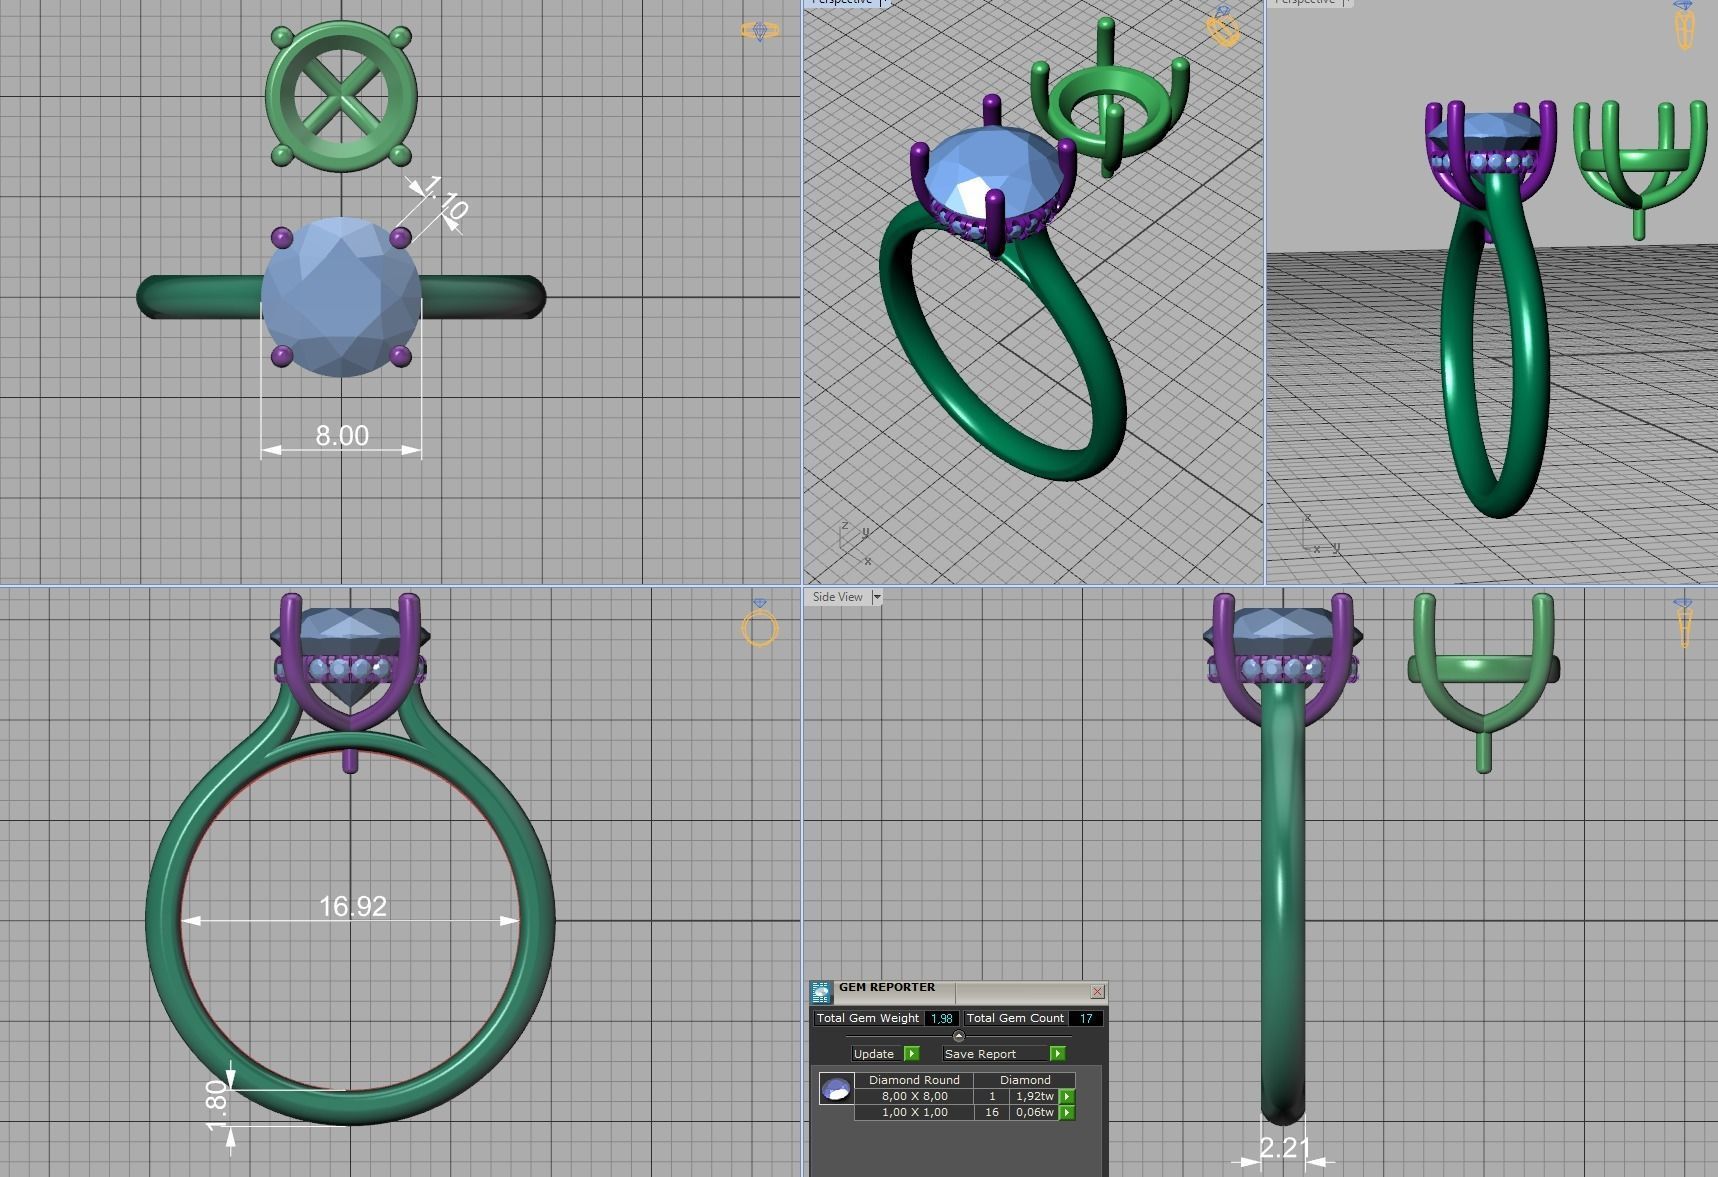
Task: Close the Gem Reporter panel
Action: tap(1097, 992)
